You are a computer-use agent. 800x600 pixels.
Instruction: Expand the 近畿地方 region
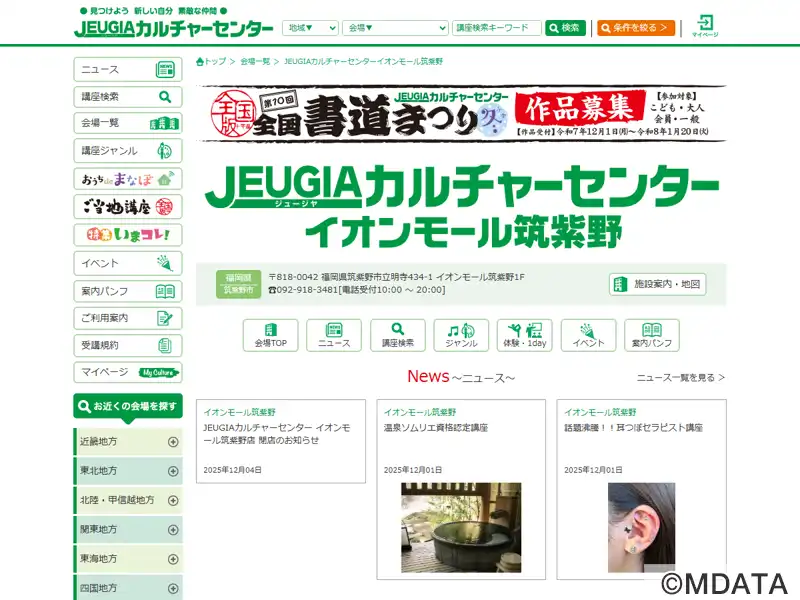[x=128, y=442]
